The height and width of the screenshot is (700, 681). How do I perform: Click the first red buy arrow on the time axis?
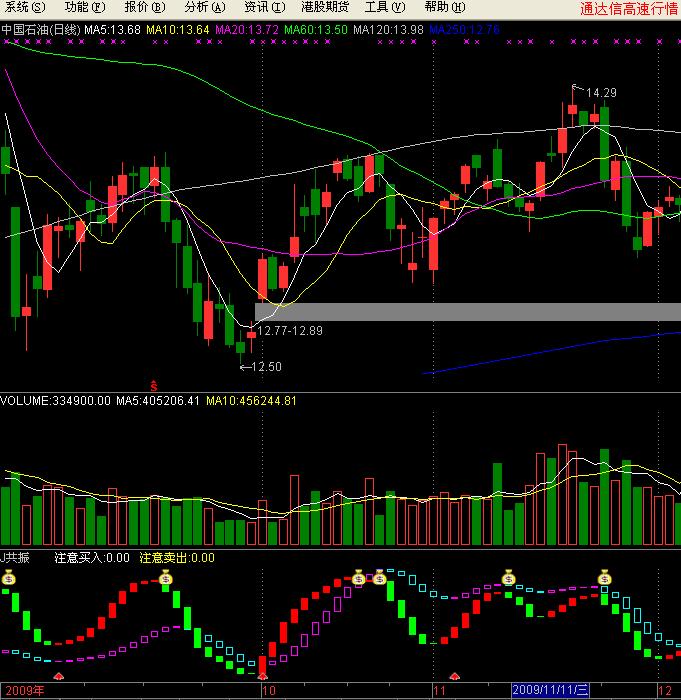(x=58, y=676)
